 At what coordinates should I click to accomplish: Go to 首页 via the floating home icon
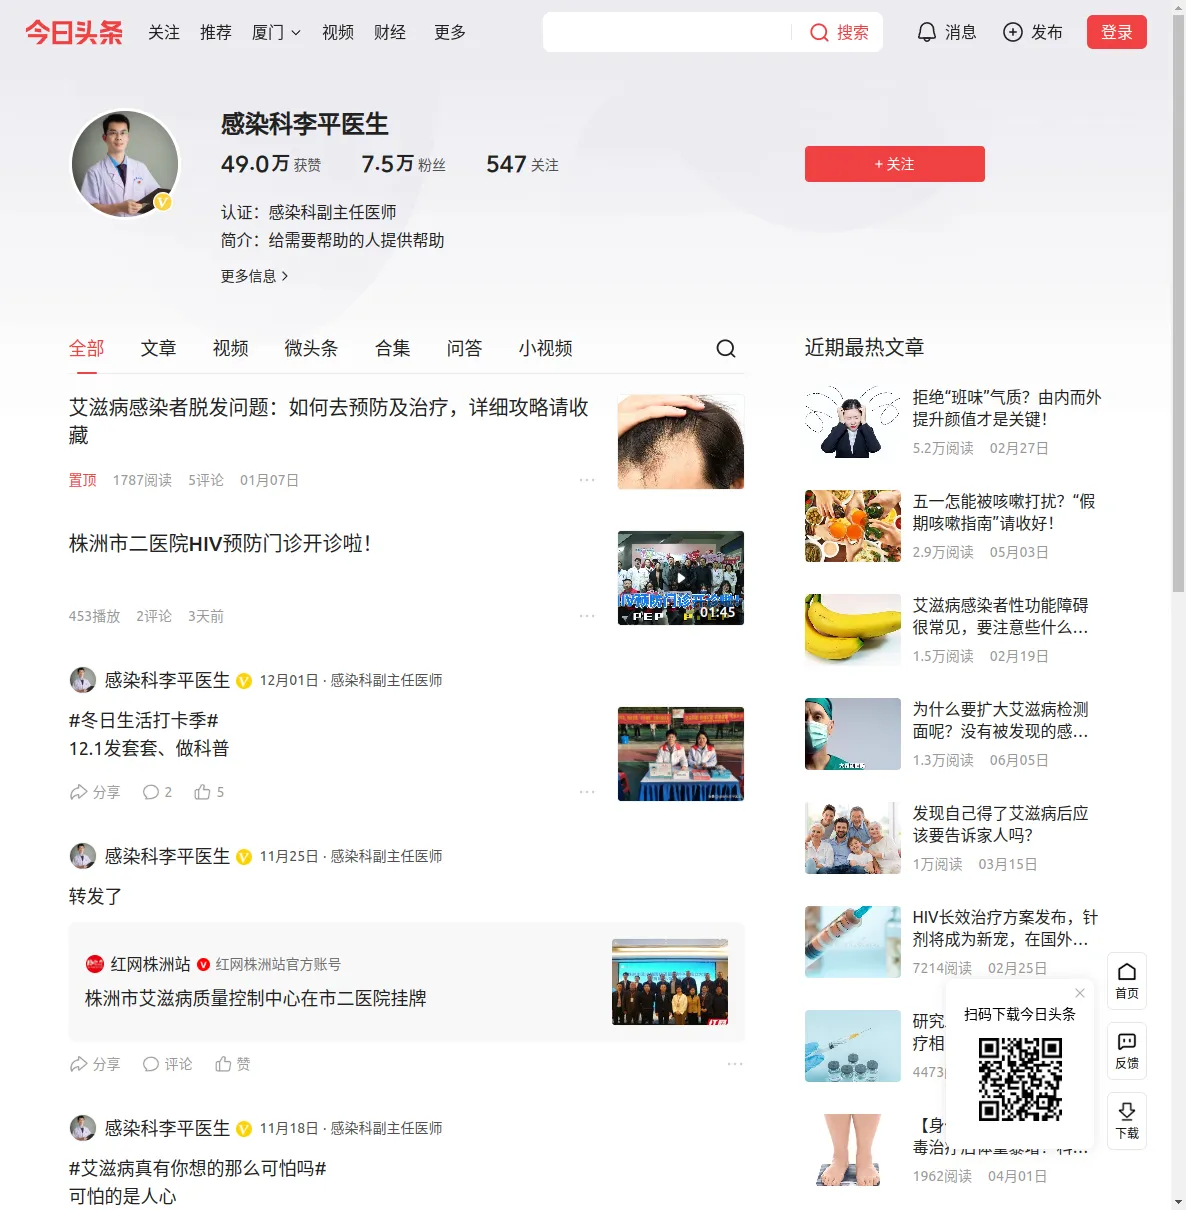pyautogui.click(x=1127, y=980)
